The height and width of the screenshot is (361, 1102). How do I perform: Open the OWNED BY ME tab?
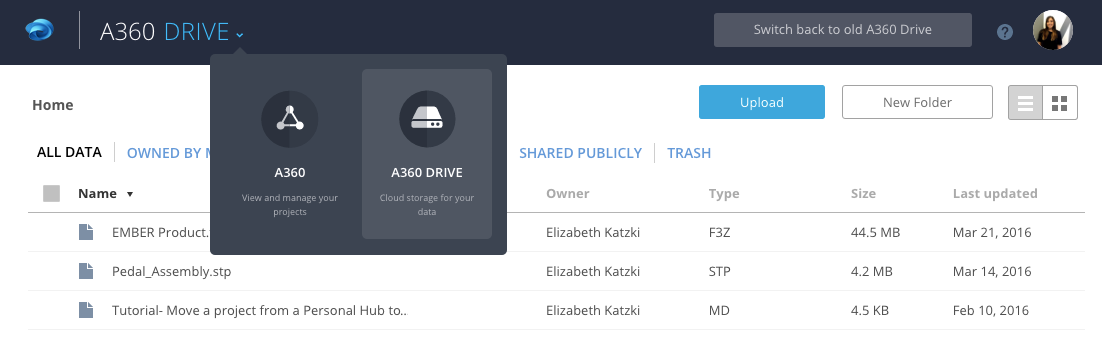[169, 152]
